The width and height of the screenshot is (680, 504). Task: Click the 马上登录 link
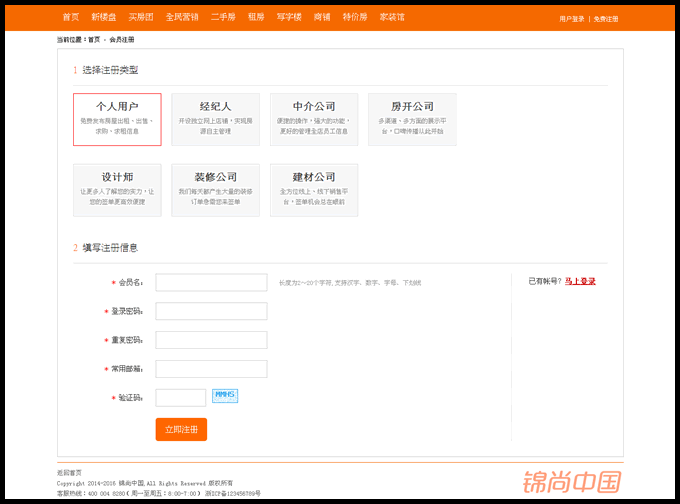pos(580,282)
